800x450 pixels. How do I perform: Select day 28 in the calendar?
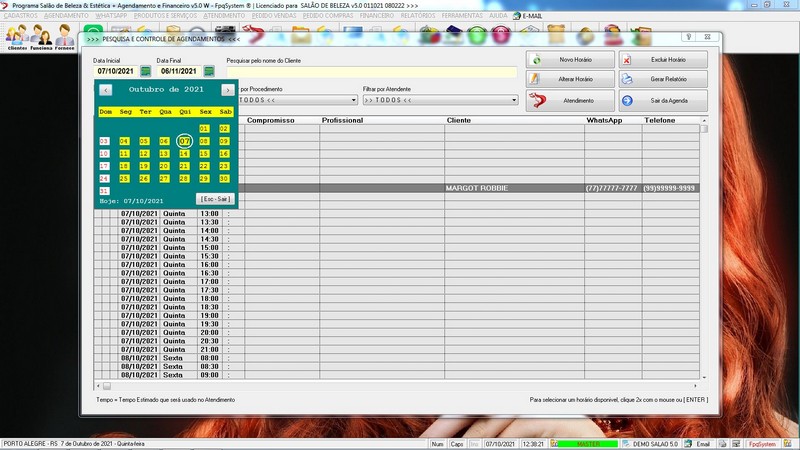click(184, 179)
